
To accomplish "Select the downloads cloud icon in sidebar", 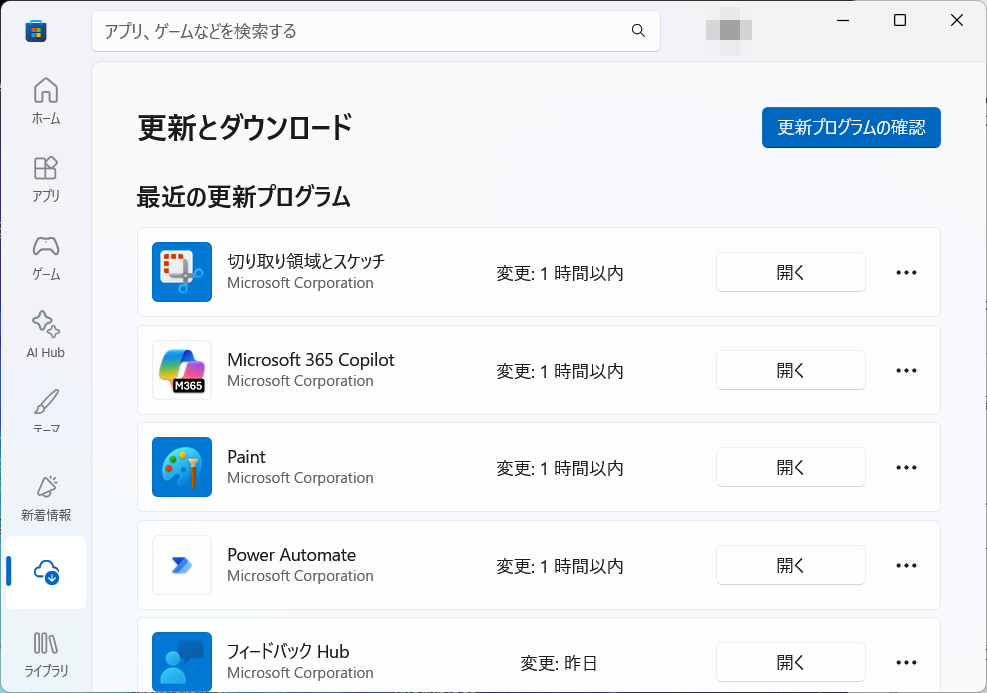I will [46, 572].
